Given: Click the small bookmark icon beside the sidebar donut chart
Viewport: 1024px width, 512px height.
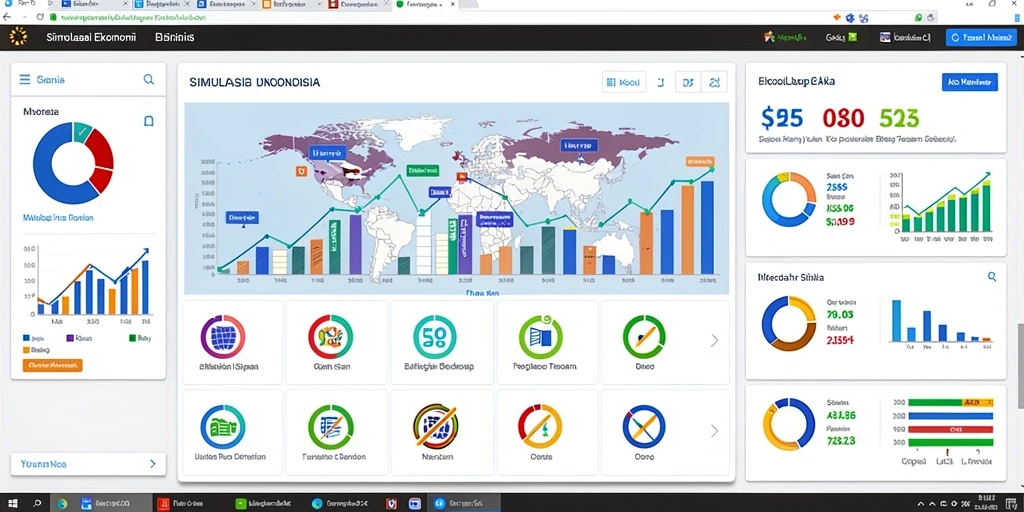Looking at the screenshot, I should pyautogui.click(x=148, y=121).
